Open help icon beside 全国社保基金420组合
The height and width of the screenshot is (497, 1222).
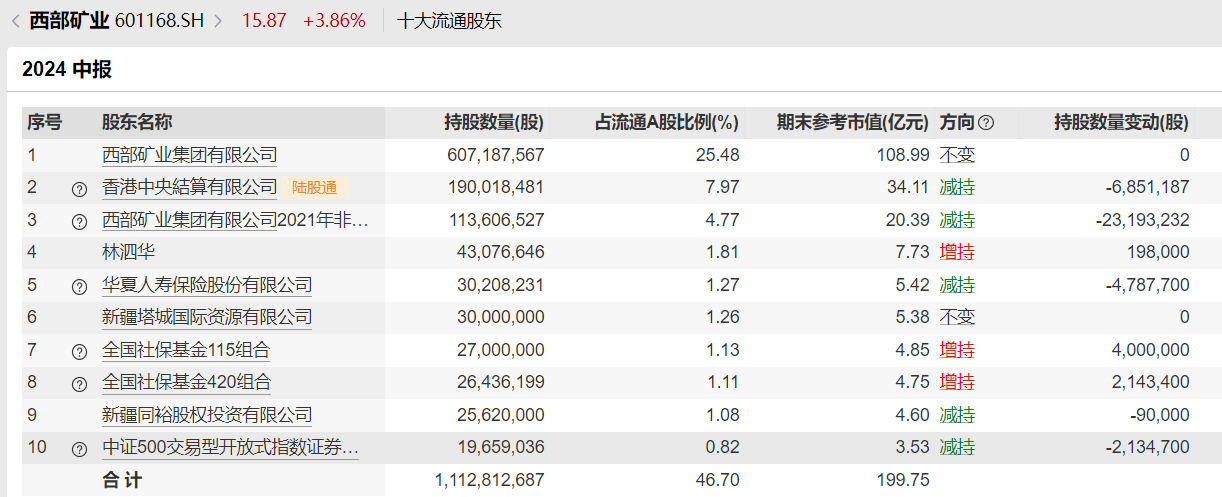[80, 383]
